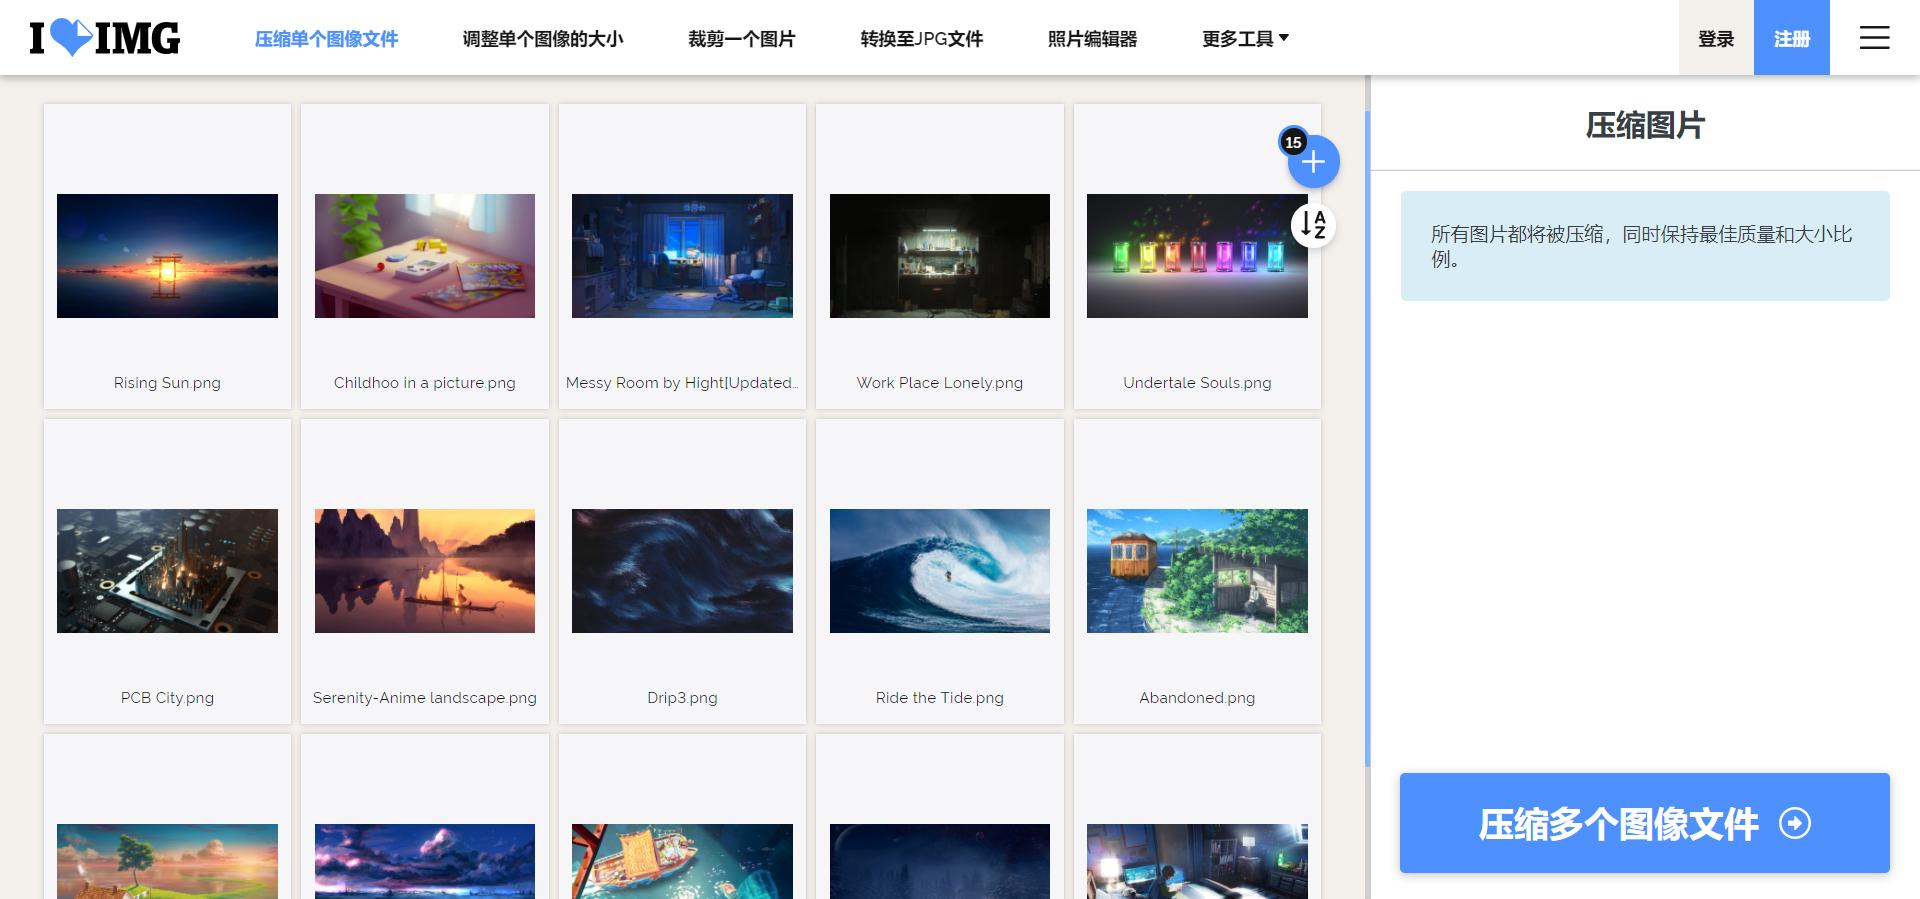The image size is (1920, 899).
Task: Click the Childhoo in a picture.png file name
Action: (425, 383)
